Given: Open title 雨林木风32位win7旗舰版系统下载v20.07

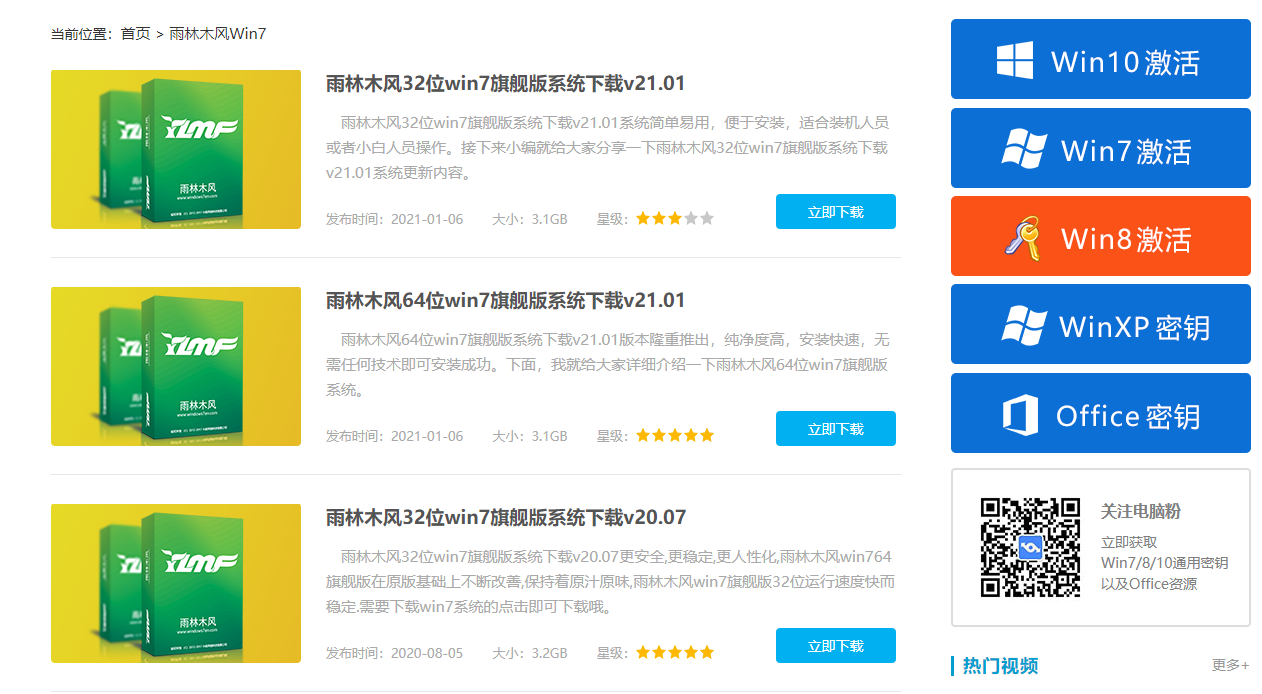Looking at the screenshot, I should 505,517.
